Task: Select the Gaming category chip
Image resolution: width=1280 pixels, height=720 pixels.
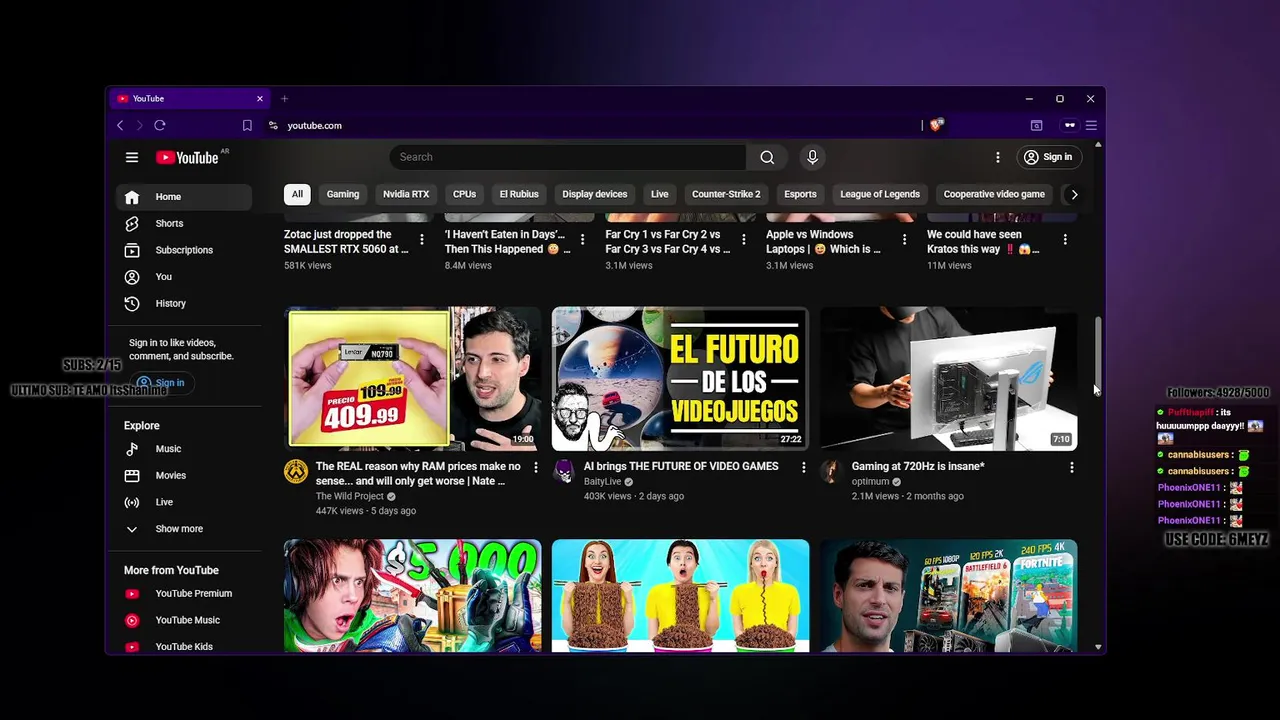Action: [x=343, y=194]
